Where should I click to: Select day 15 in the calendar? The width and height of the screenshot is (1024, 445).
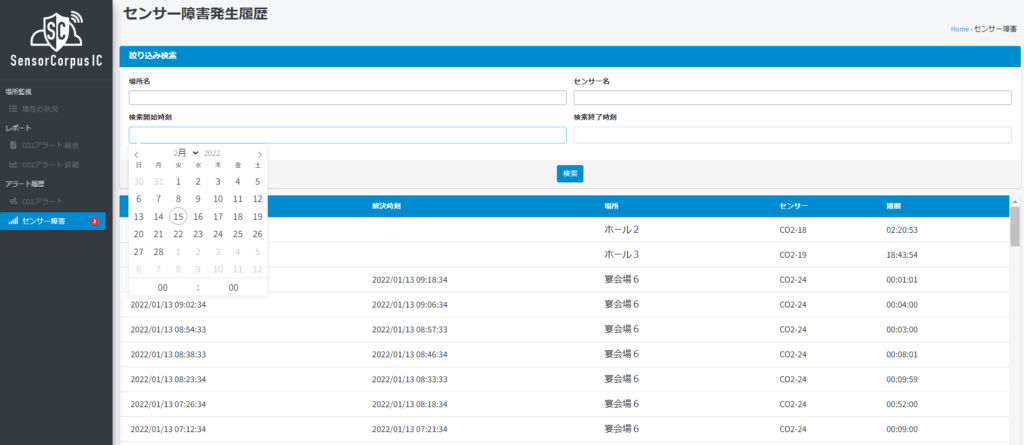(178, 216)
